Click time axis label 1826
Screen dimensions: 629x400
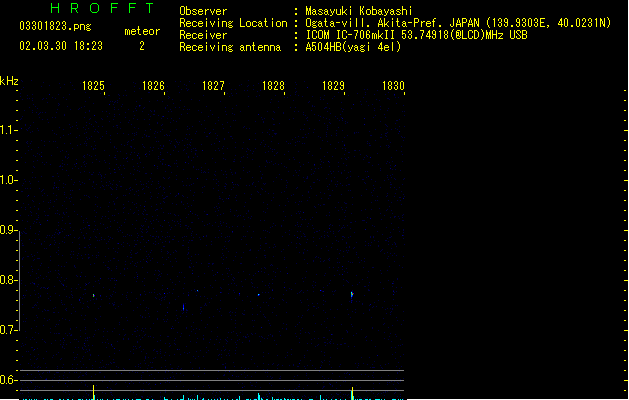153,86
